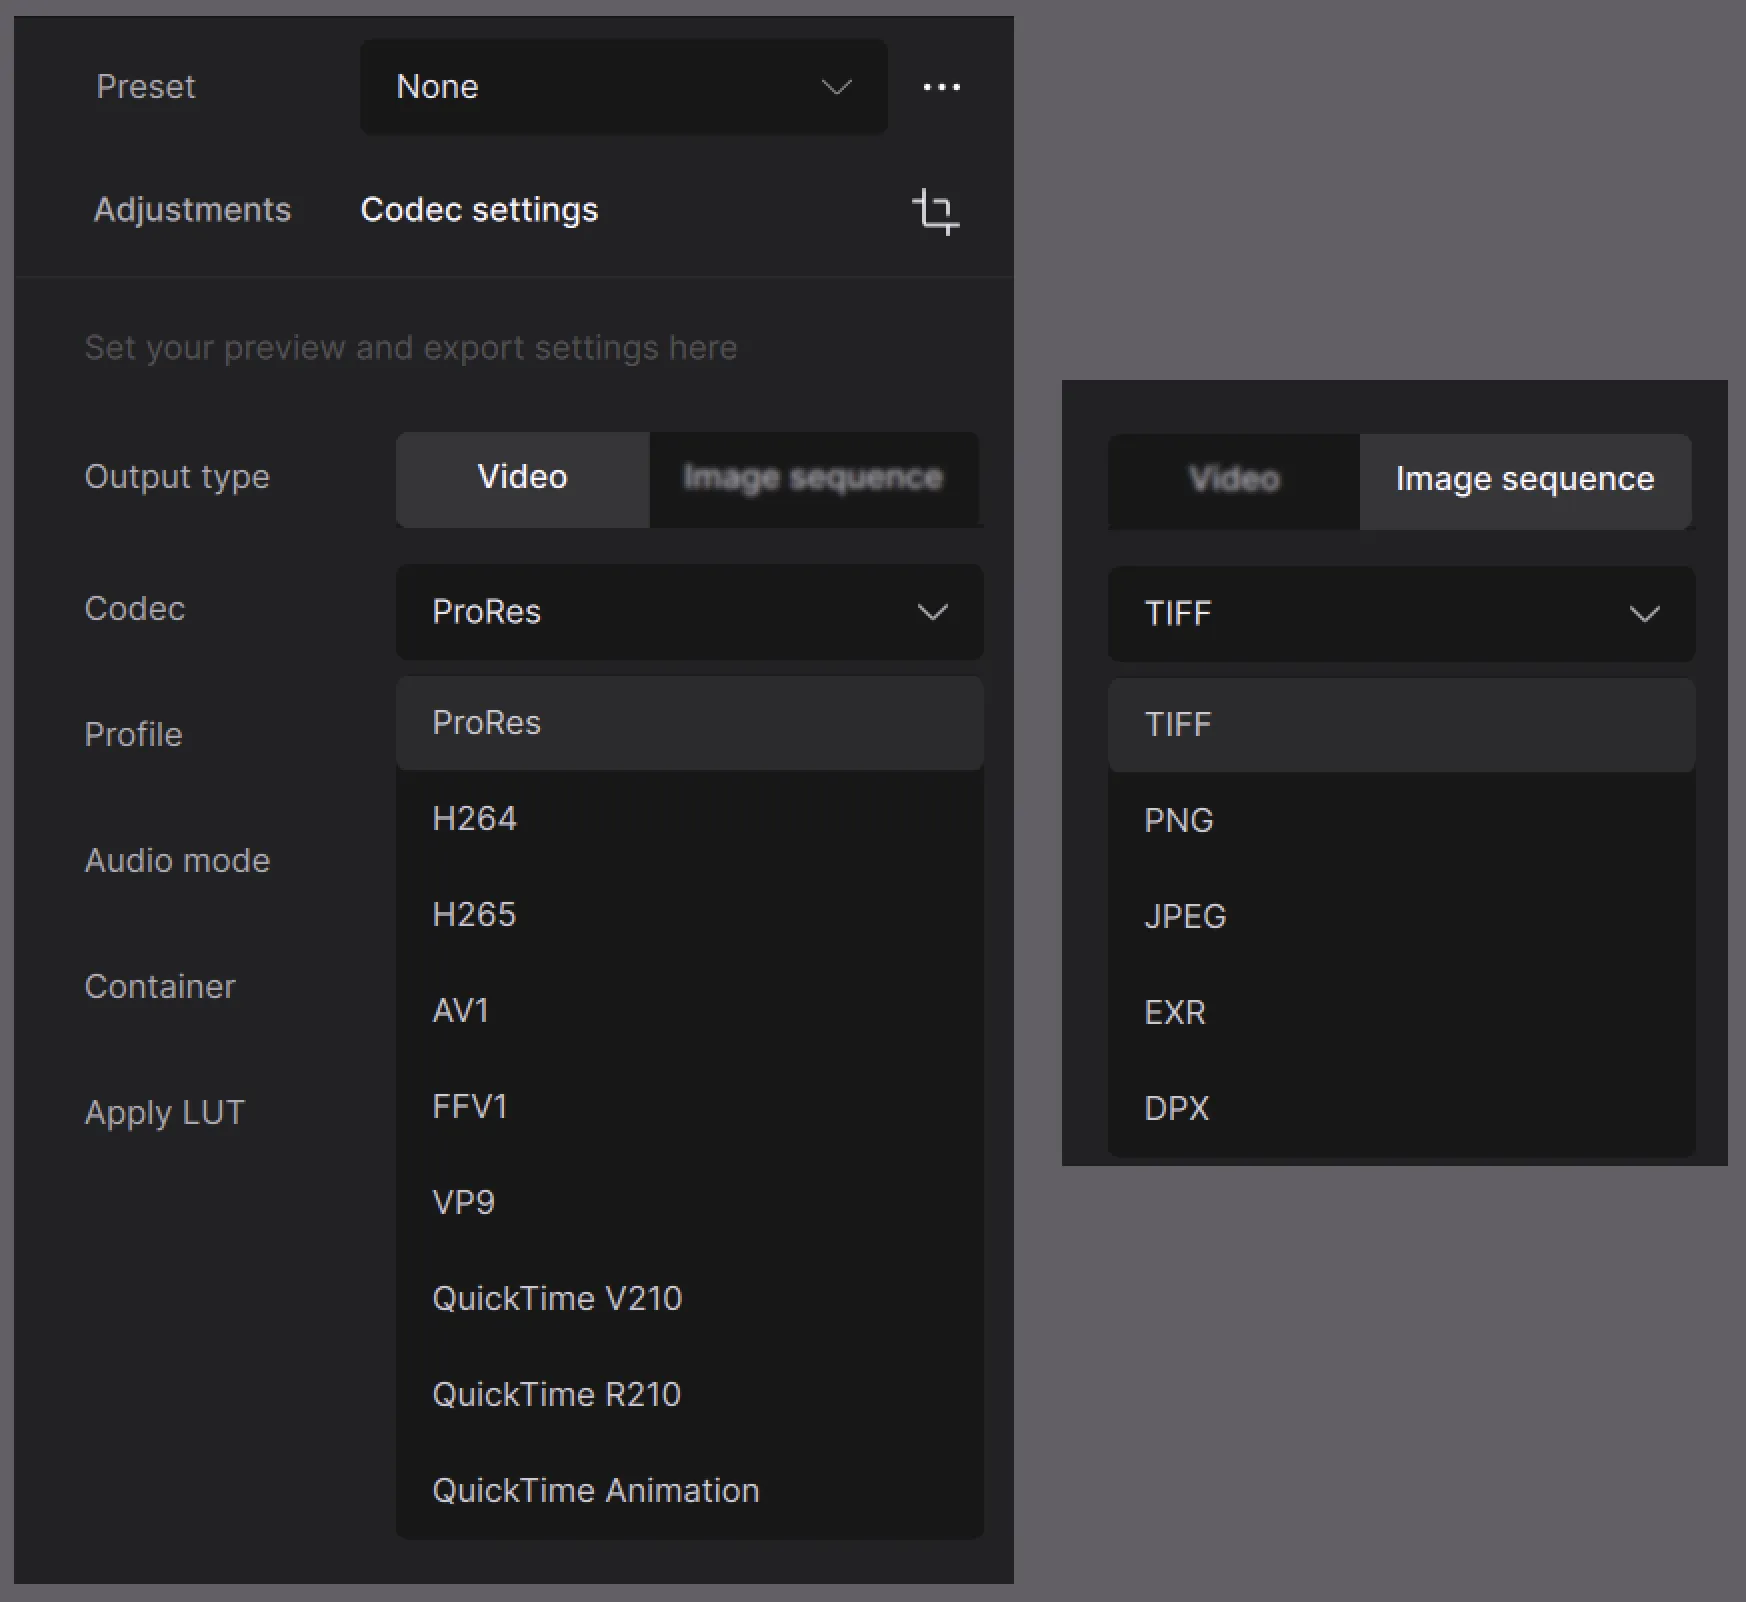Open the ProRes codec dropdown
Image resolution: width=1746 pixels, height=1602 pixels.
click(x=689, y=612)
